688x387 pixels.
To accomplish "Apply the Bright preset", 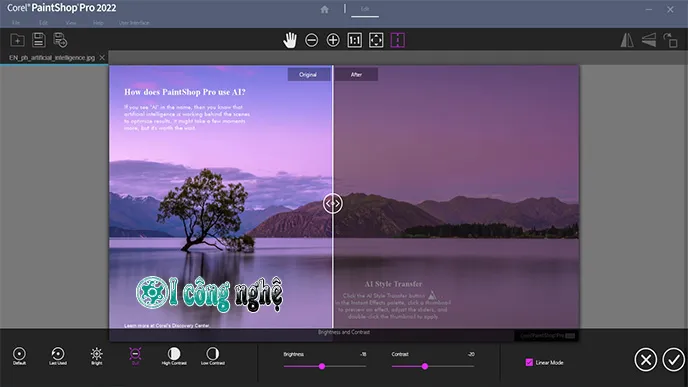I will (97, 356).
